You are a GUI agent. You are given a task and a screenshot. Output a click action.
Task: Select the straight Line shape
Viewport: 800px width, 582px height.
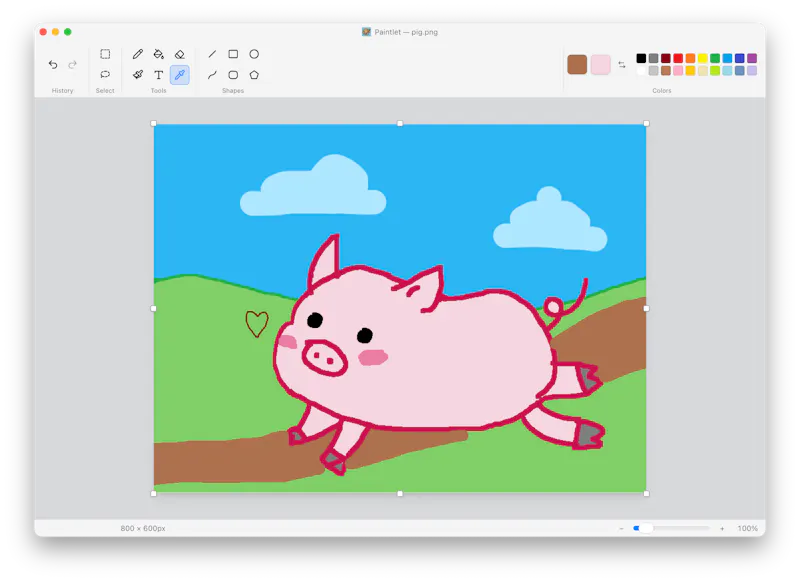click(x=212, y=54)
